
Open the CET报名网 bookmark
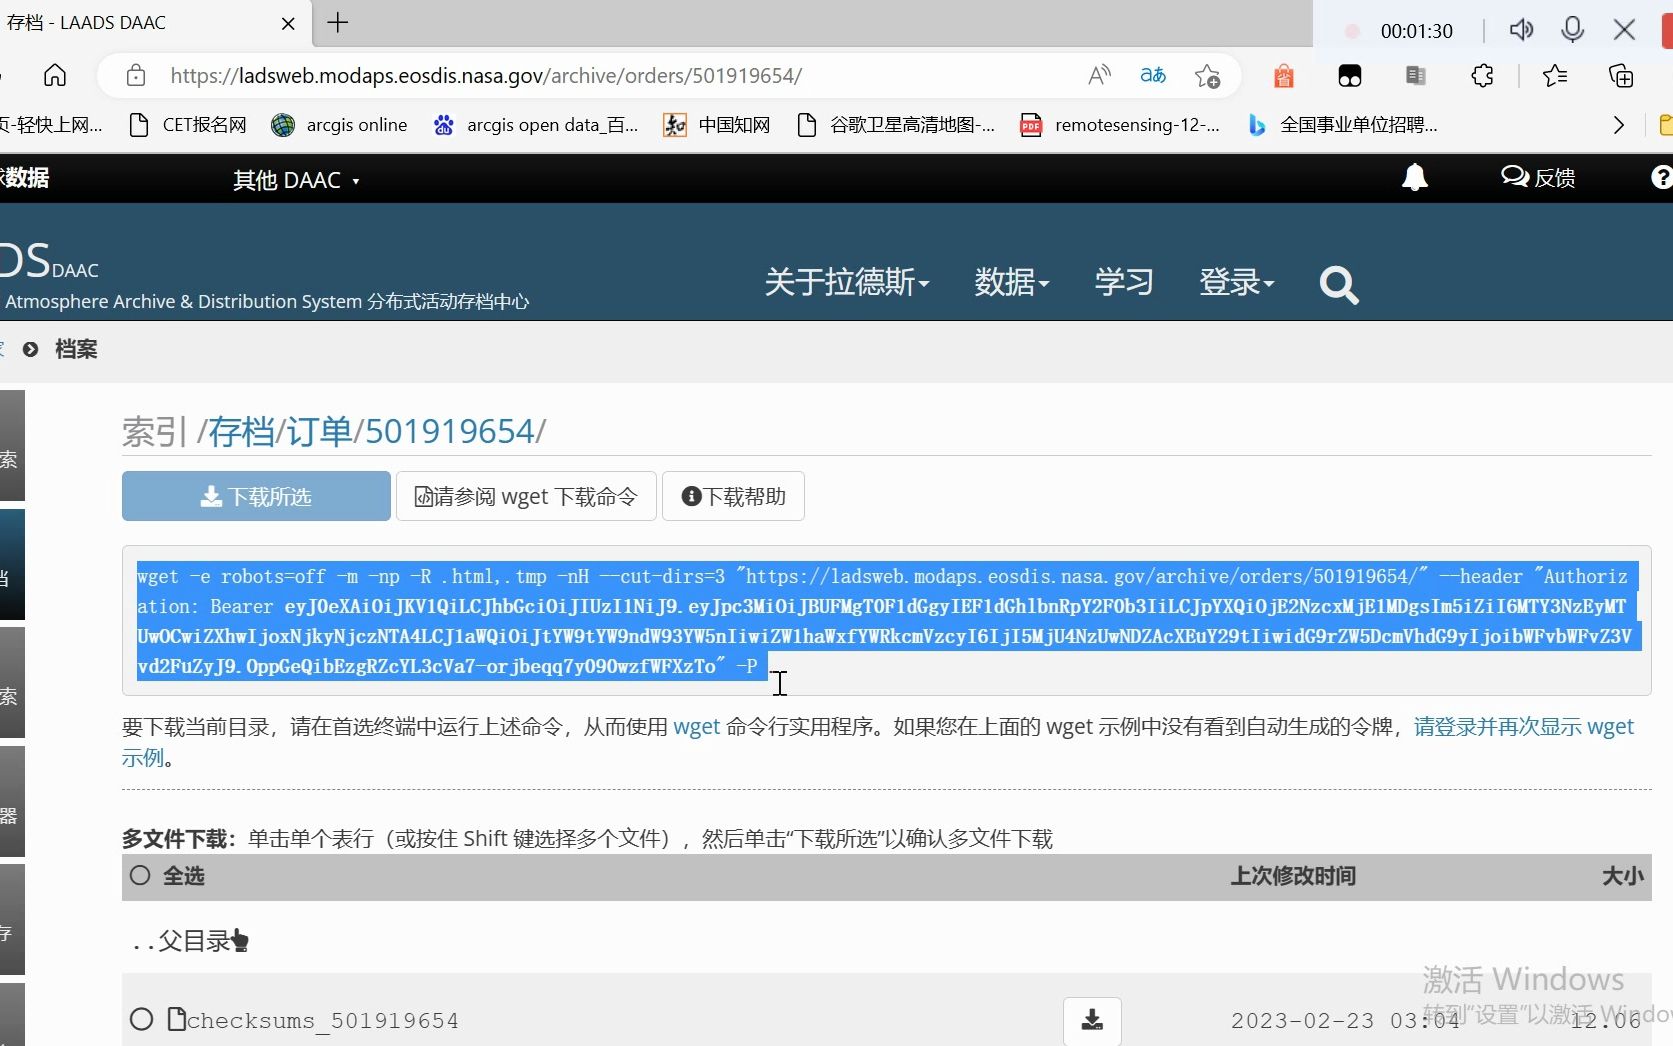coord(188,125)
